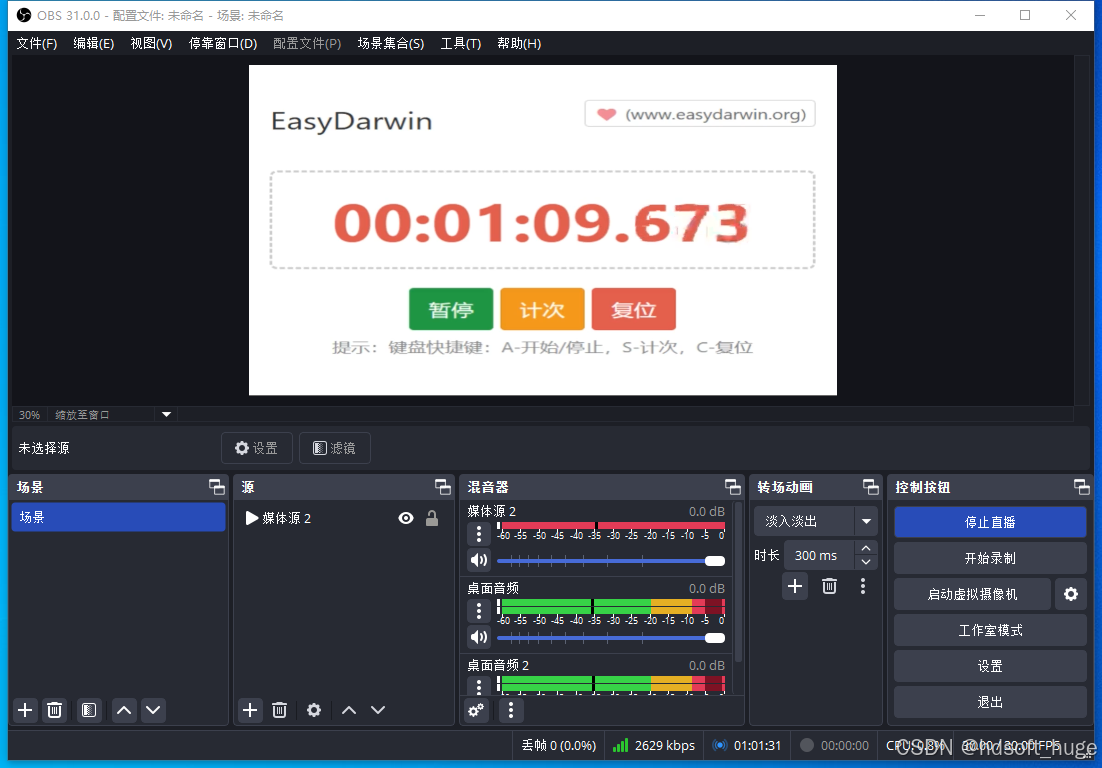Click the 滤镜 filters button
1102x768 pixels.
click(335, 448)
